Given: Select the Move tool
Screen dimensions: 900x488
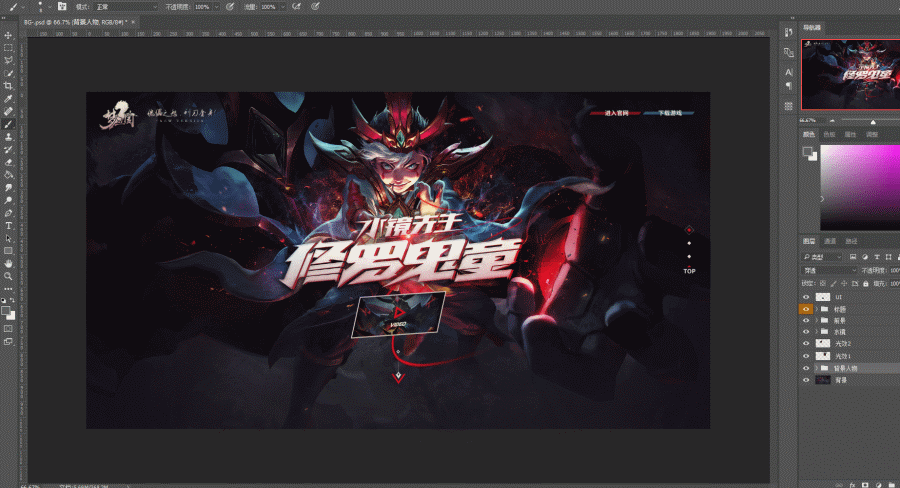Looking at the screenshot, I should (x=8, y=36).
